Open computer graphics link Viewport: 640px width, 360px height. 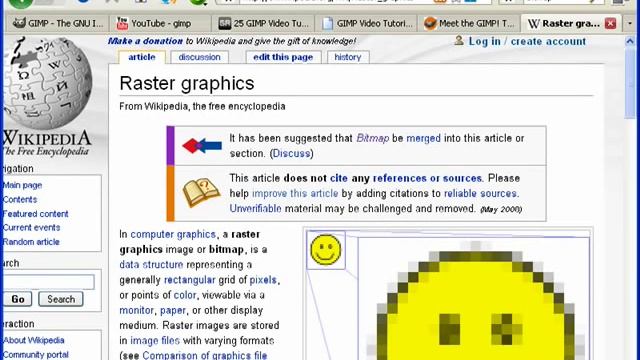[173, 234]
